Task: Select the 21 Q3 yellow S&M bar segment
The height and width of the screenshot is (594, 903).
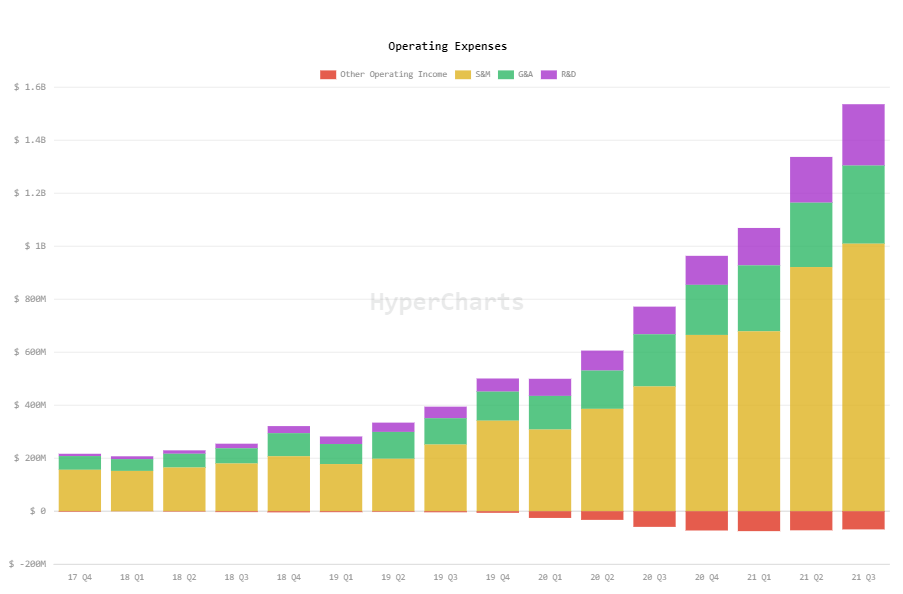Action: [x=863, y=377]
